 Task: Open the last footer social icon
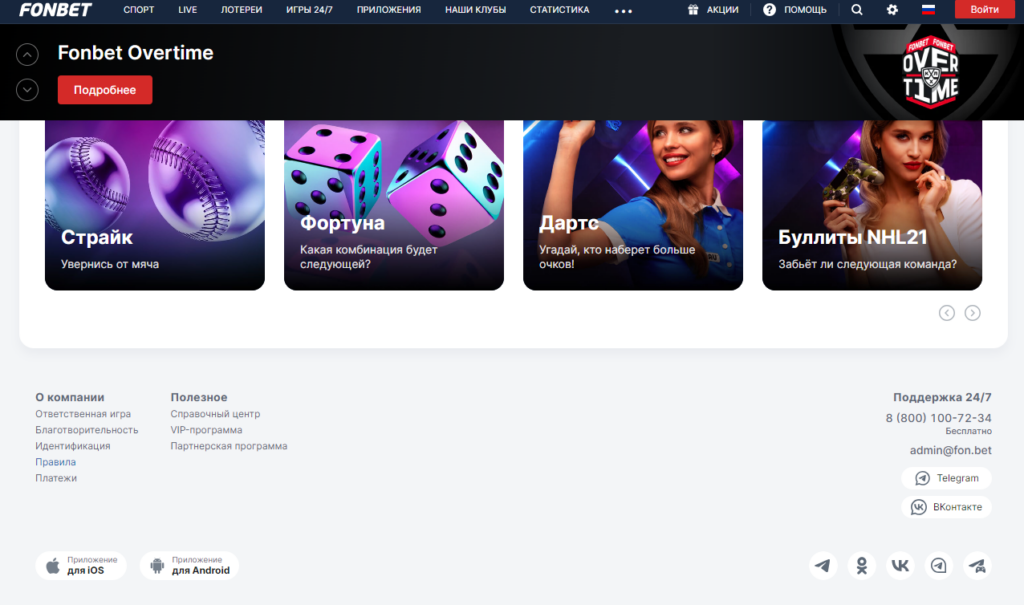[x=977, y=566]
